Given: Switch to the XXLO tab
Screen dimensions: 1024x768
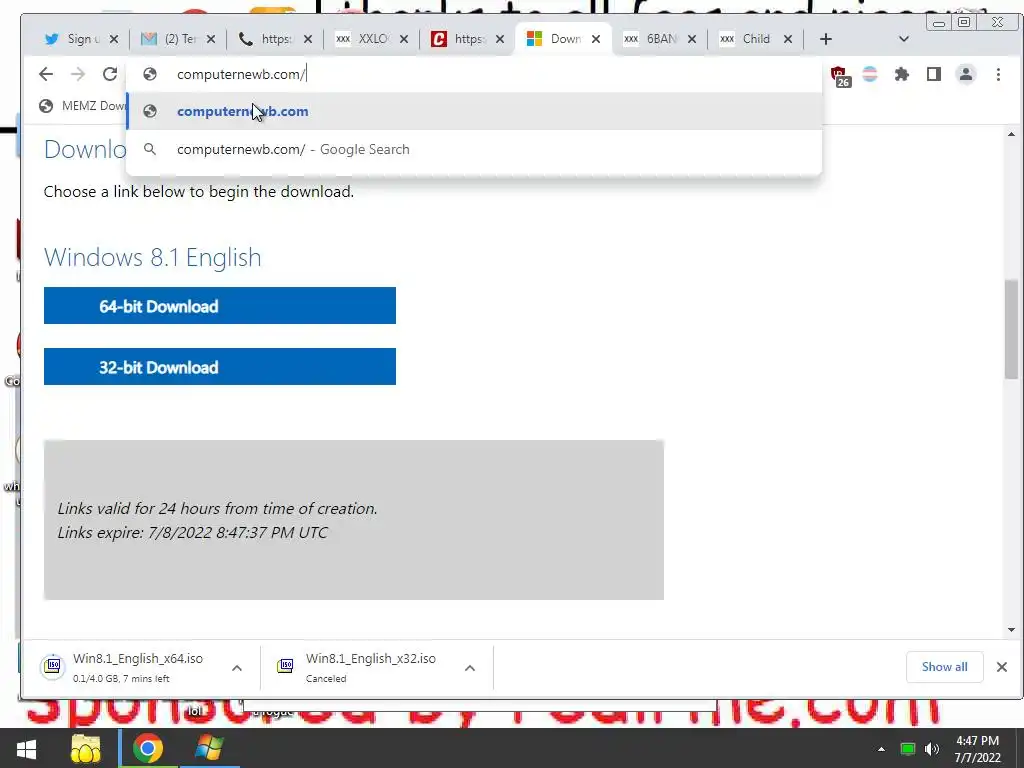Looking at the screenshot, I should pos(362,39).
